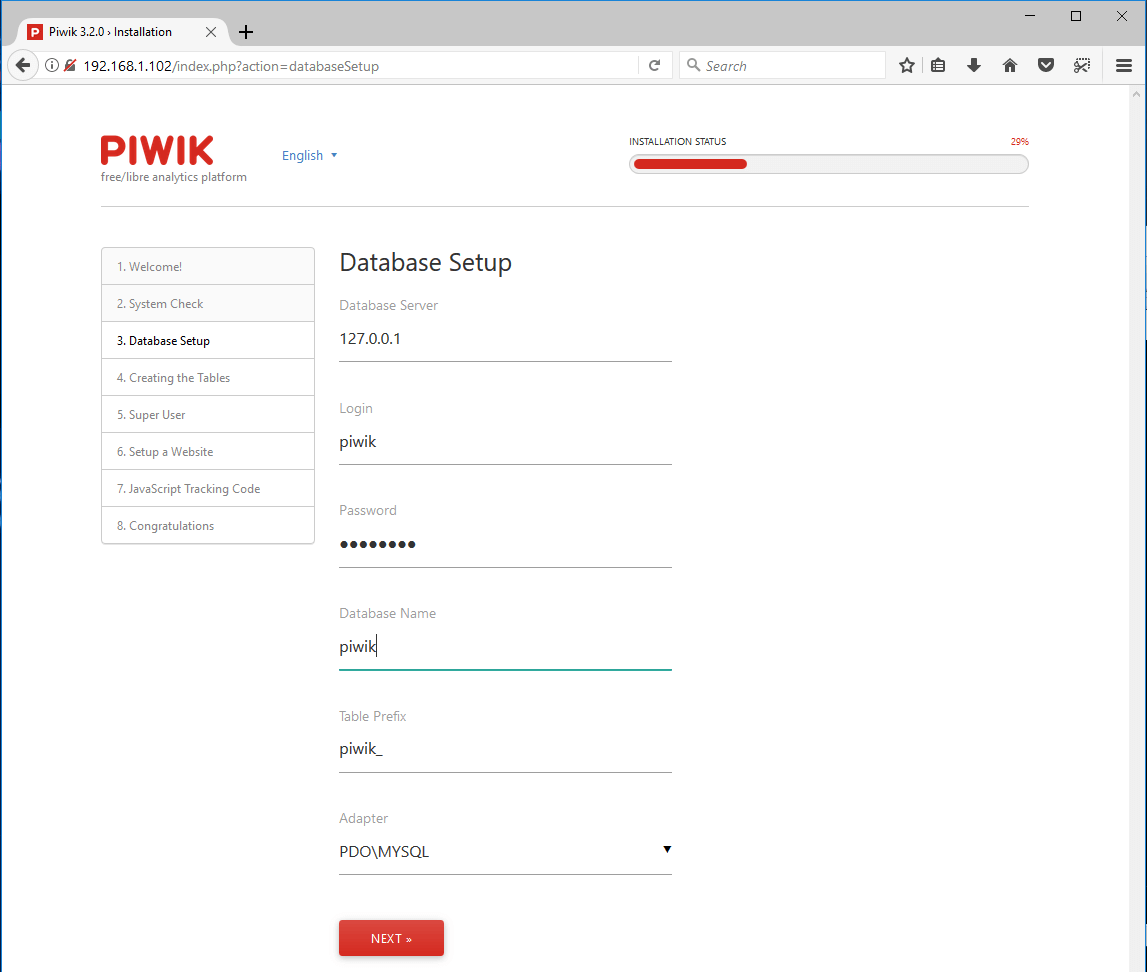This screenshot has width=1147, height=972.
Task: Open site information icon in address bar
Action: (52, 66)
